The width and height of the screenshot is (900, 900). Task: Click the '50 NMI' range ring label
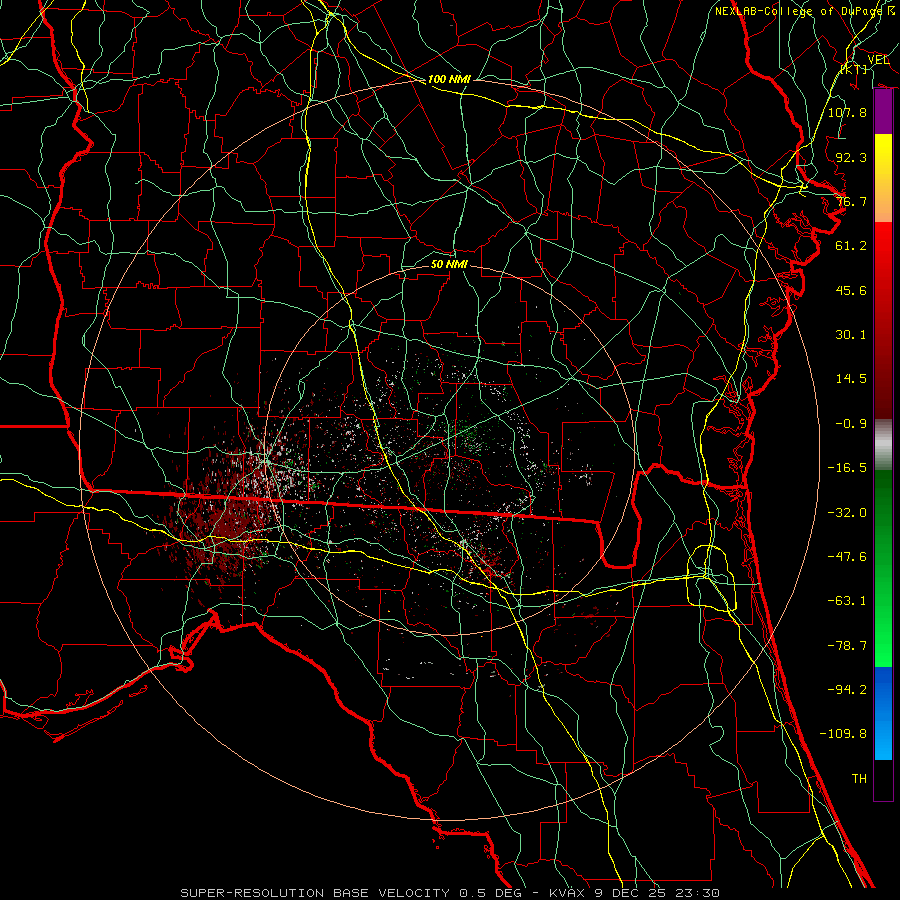(449, 264)
